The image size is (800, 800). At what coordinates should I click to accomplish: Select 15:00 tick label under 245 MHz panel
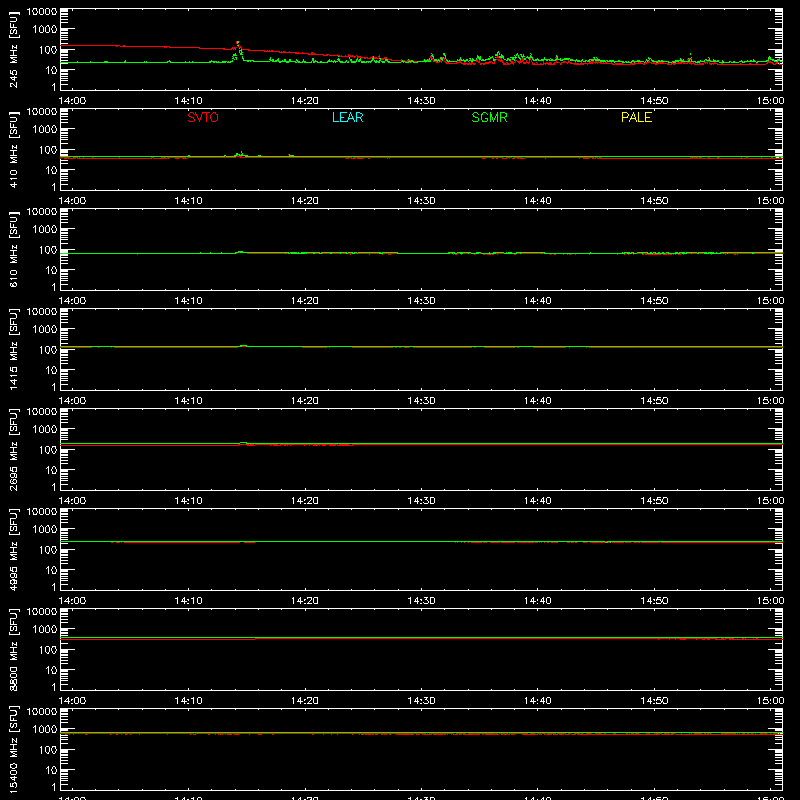pos(770,101)
